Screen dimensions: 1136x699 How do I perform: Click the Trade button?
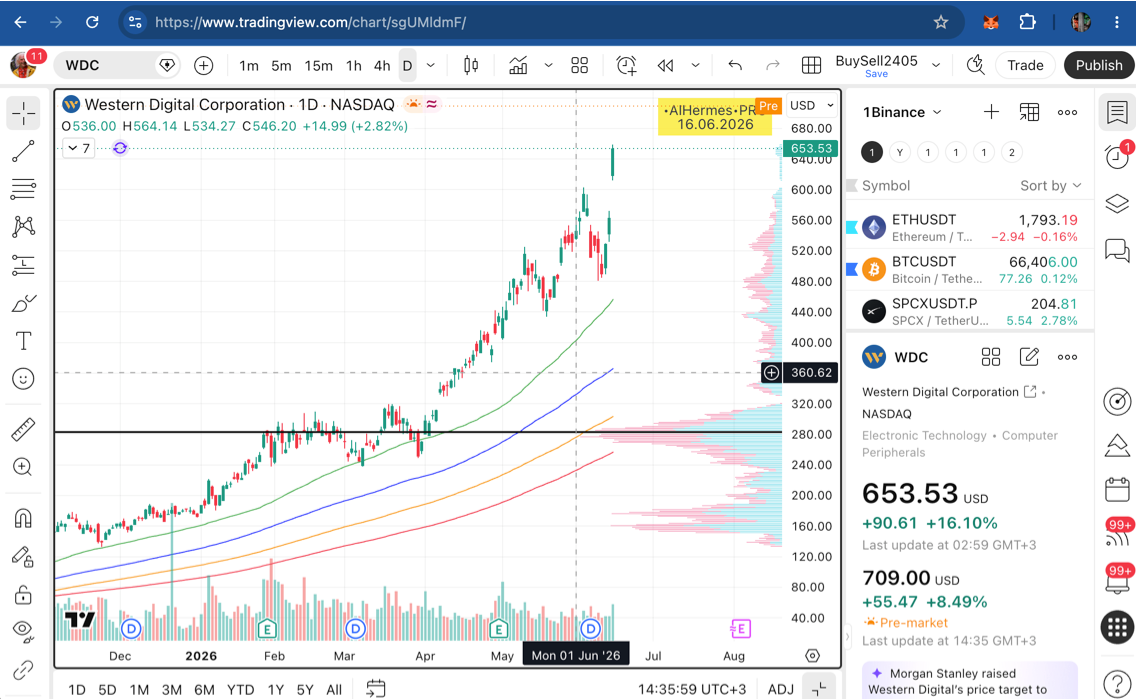coord(1025,65)
